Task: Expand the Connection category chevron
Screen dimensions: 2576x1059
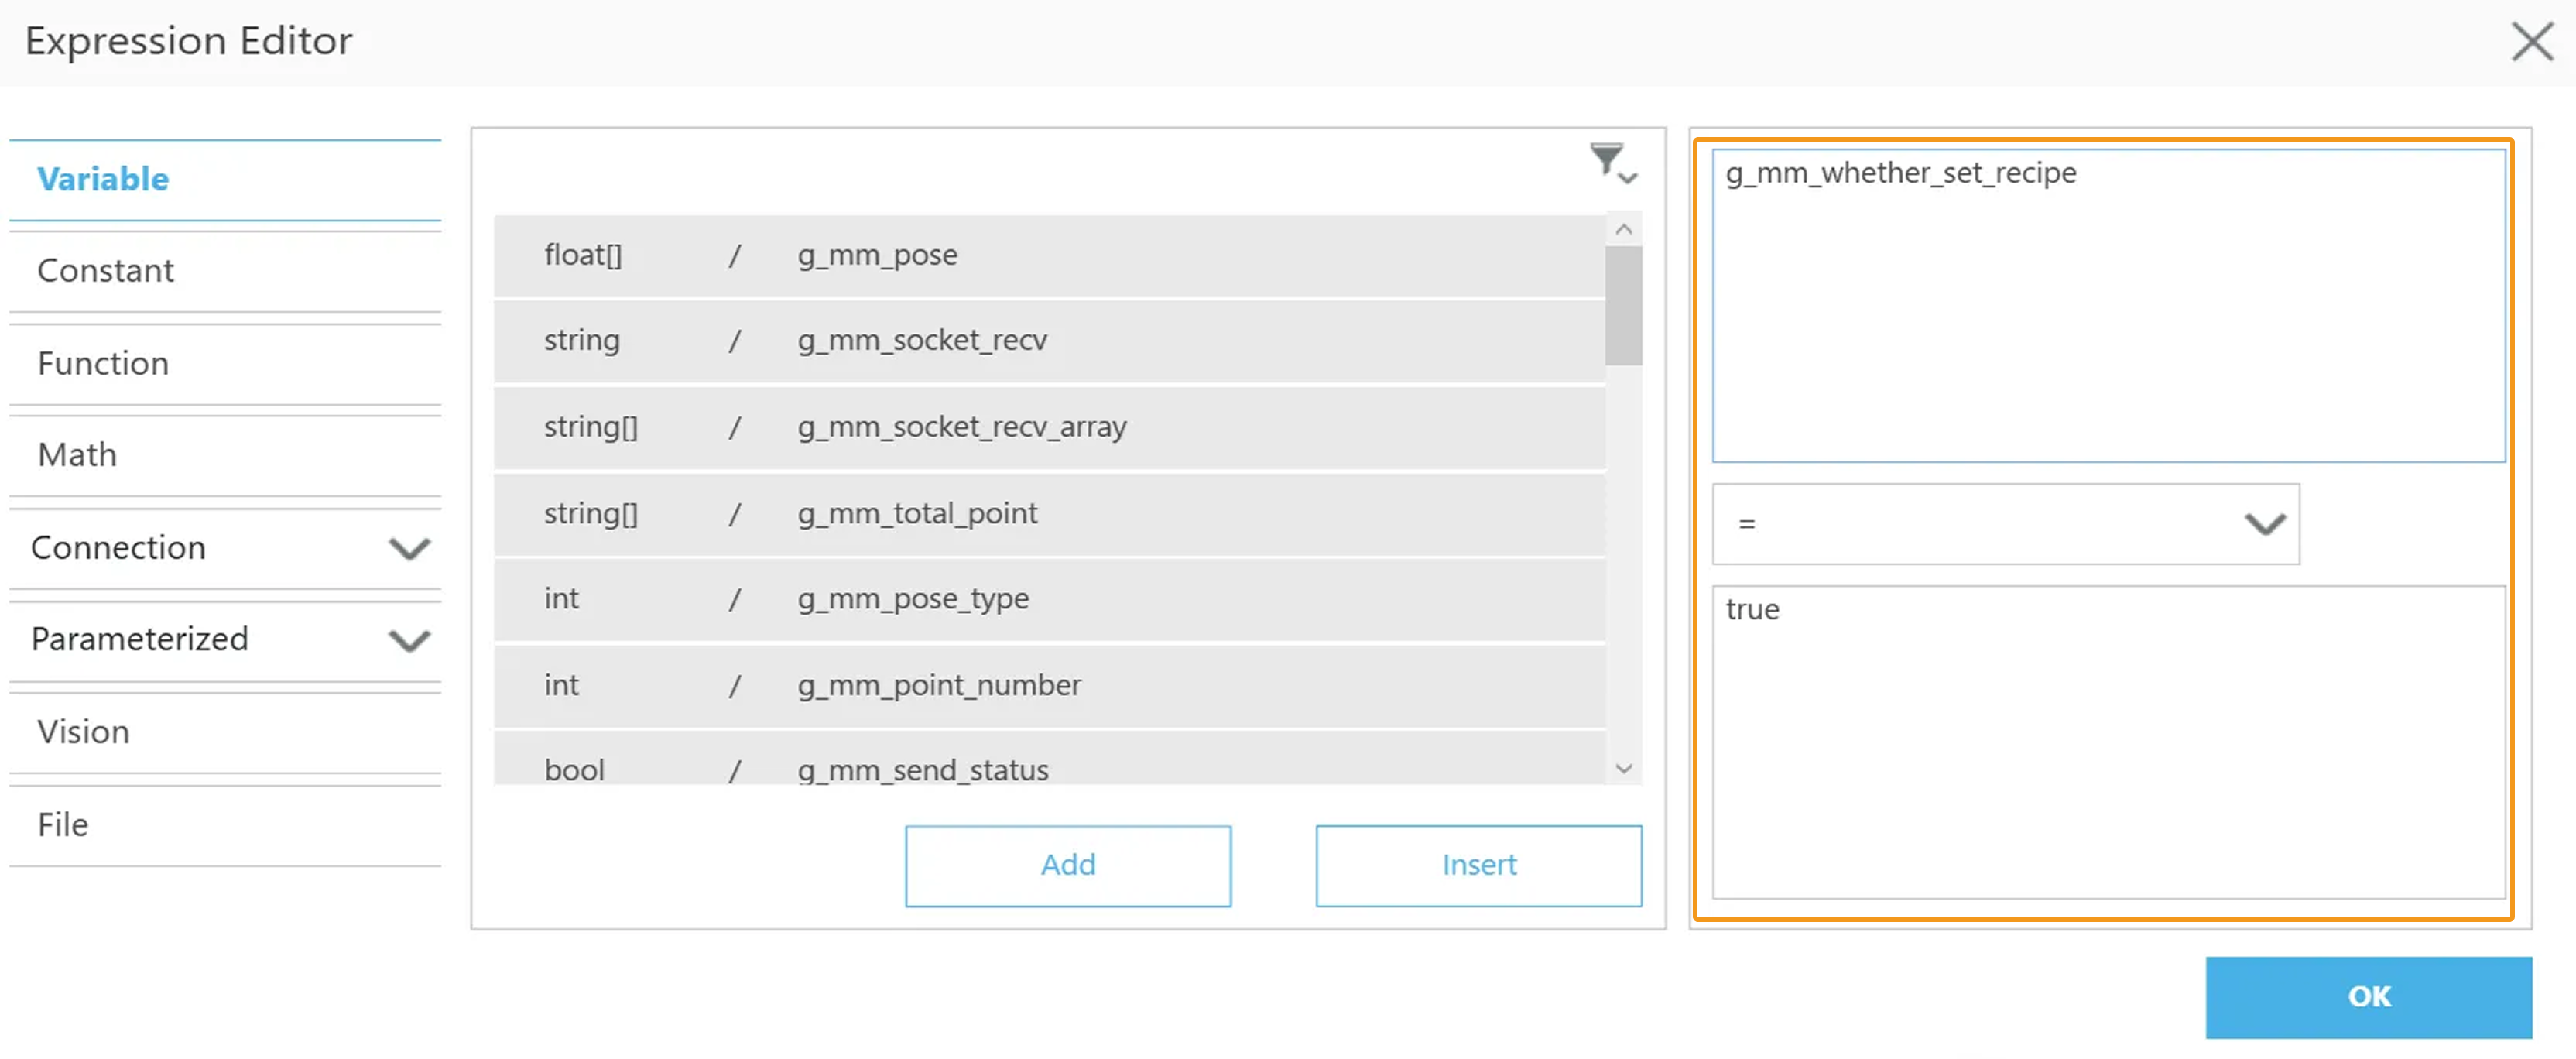Action: [409, 548]
